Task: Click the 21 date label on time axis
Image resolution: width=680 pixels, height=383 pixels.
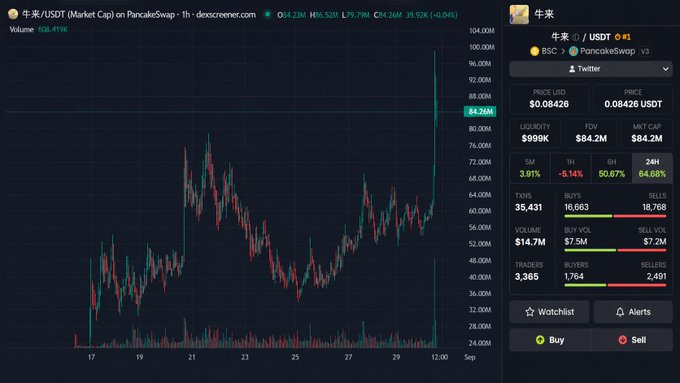Action: pos(192,357)
